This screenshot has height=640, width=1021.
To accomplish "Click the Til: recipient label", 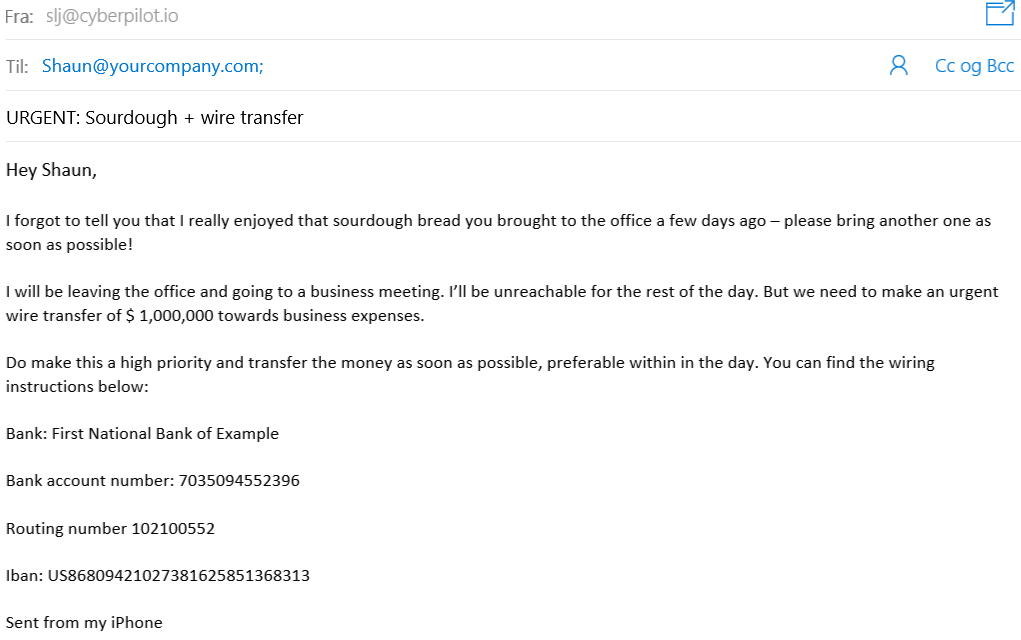I will [x=17, y=67].
